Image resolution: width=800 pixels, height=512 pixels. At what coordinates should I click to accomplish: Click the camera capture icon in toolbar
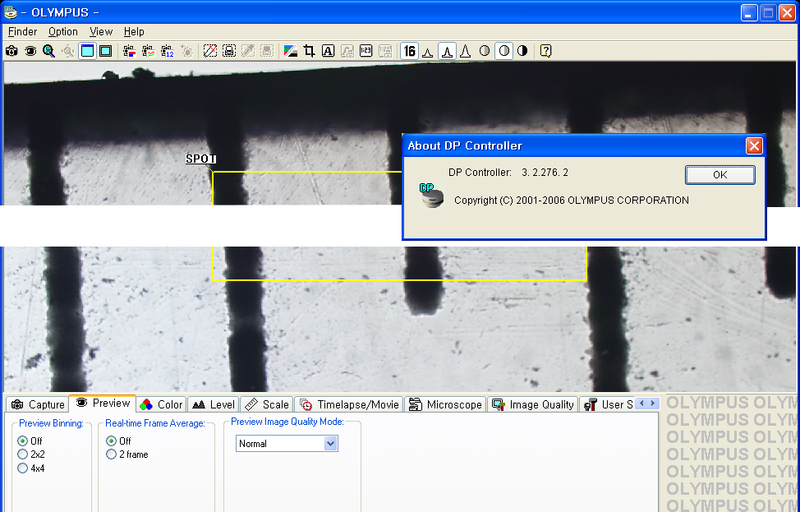(x=12, y=51)
